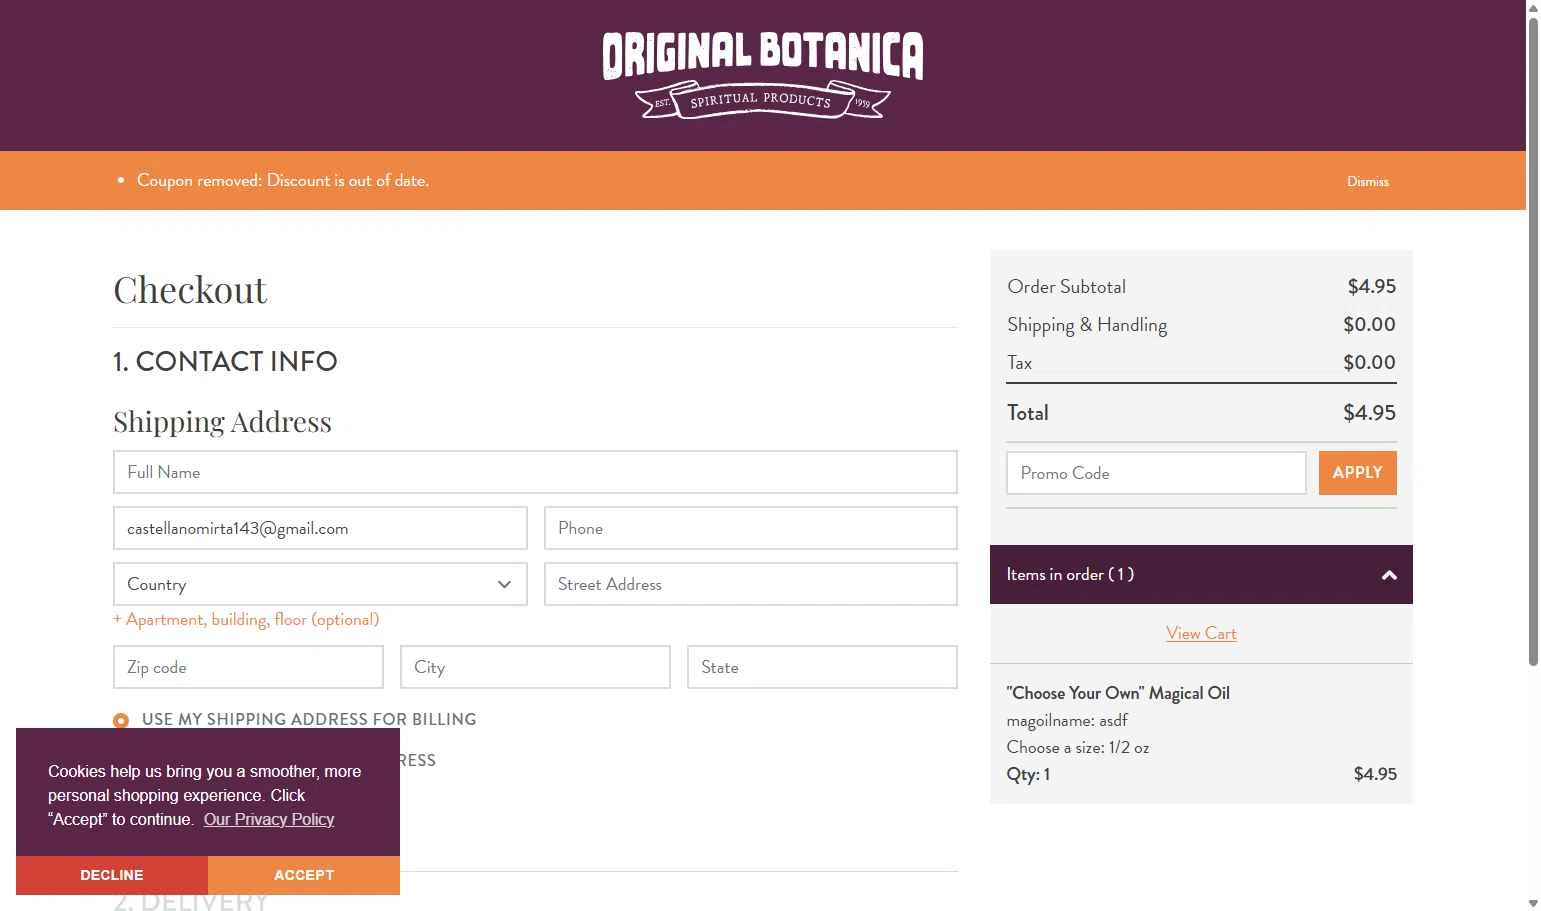Add apartment, building, floor line
The image size is (1541, 911).
(x=246, y=619)
